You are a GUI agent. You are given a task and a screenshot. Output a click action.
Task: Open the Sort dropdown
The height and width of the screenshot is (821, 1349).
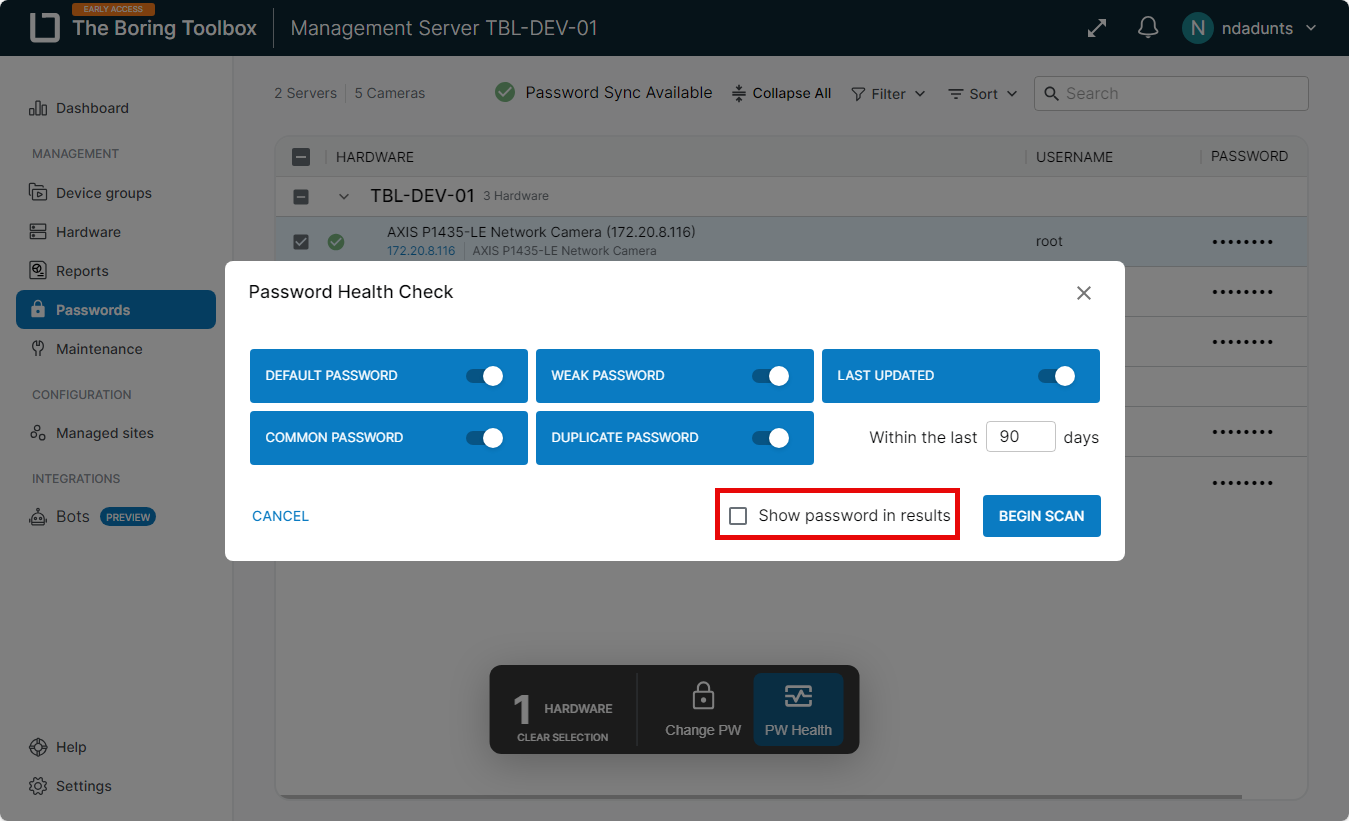coord(982,93)
